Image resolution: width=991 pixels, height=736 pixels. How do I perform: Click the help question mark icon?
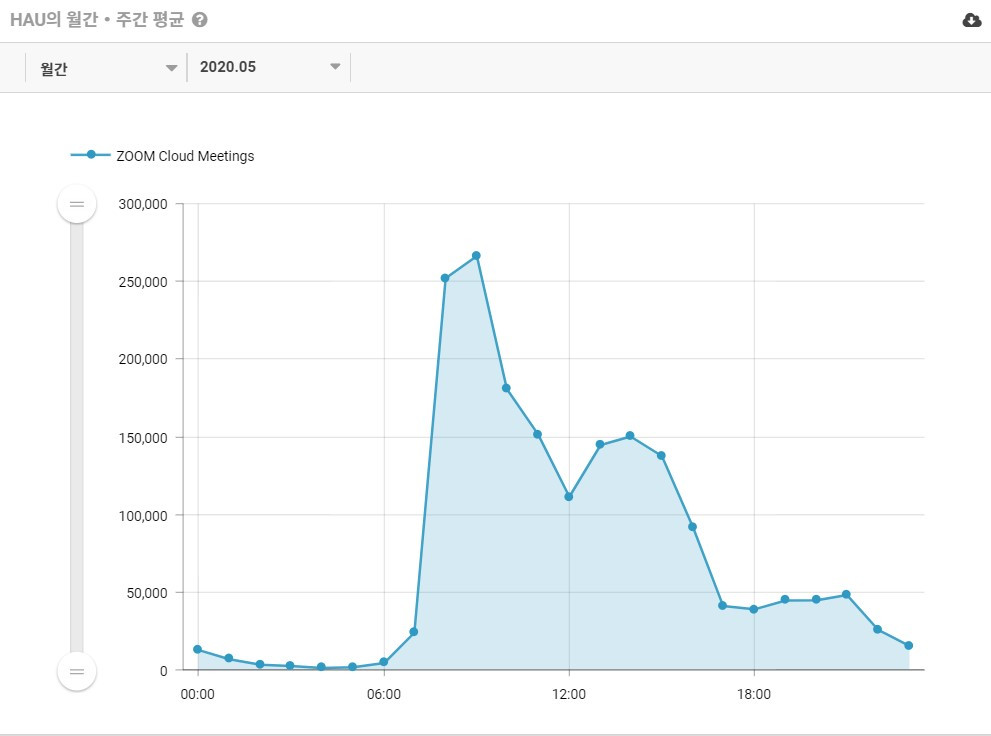pos(200,20)
